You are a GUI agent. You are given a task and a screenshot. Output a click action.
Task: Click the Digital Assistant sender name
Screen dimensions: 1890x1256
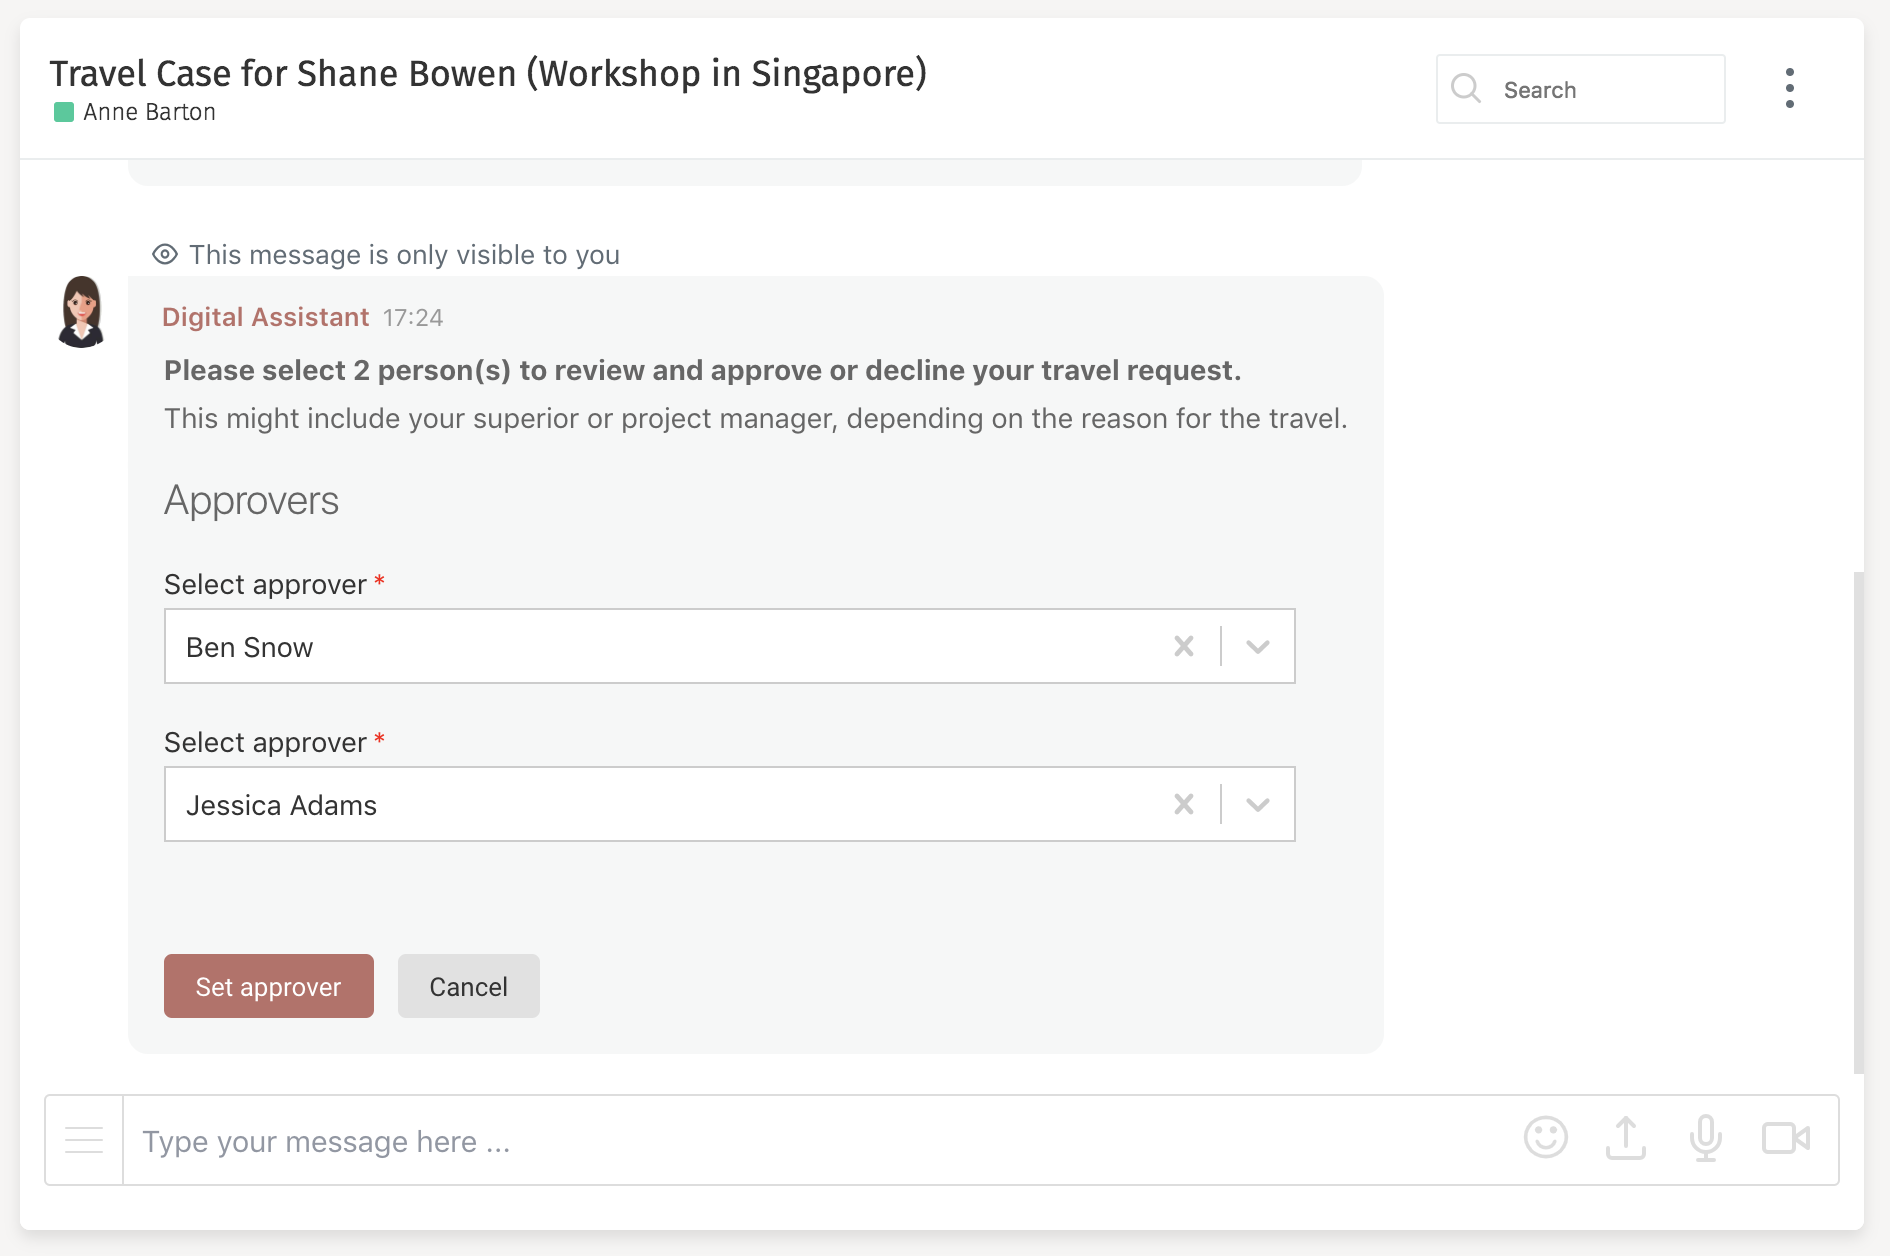coord(265,317)
